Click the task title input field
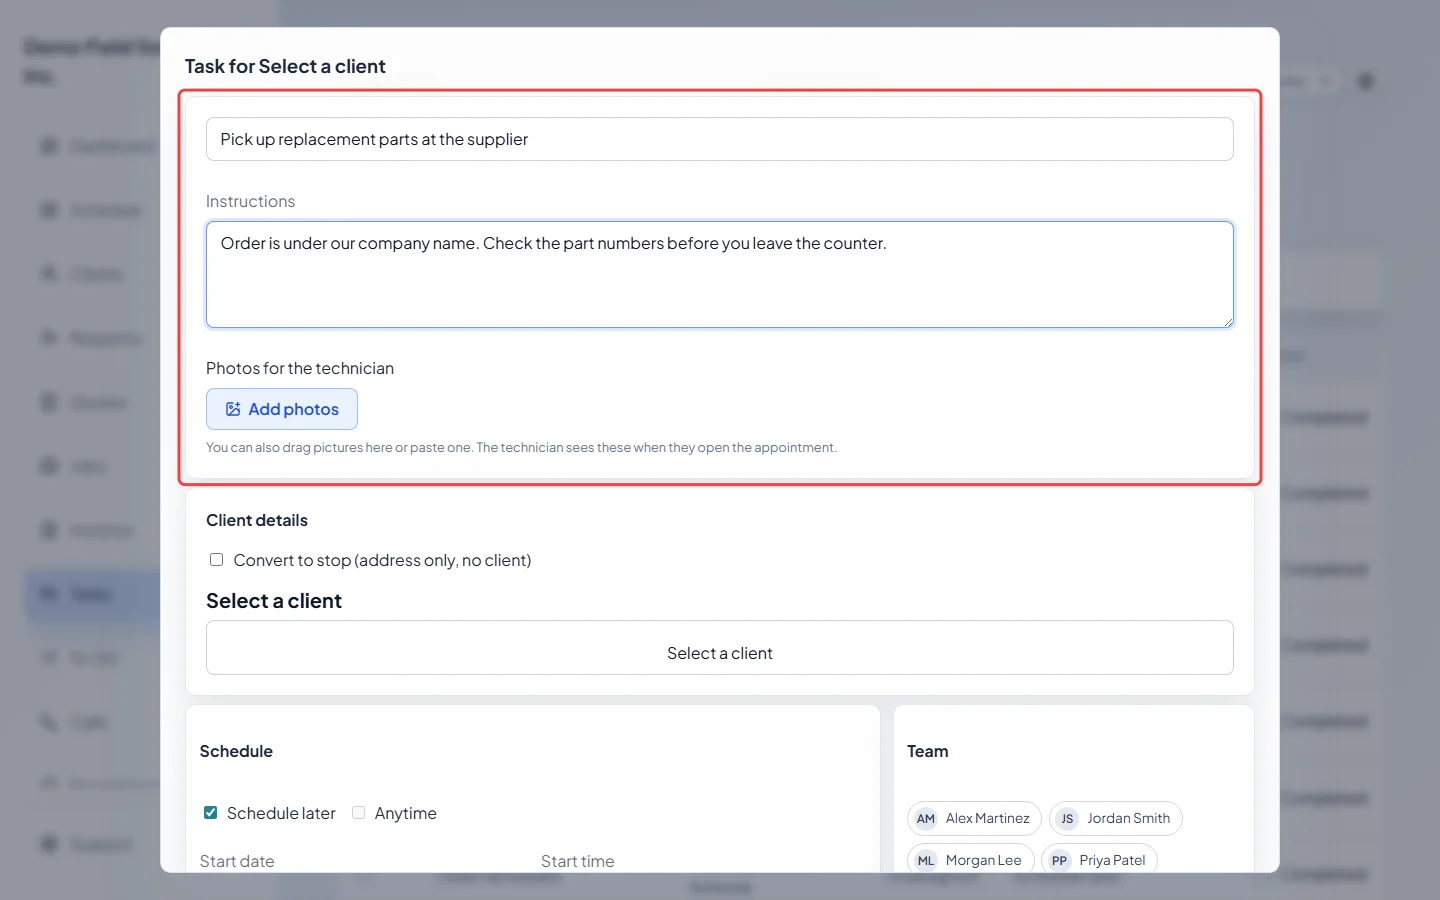 (719, 139)
